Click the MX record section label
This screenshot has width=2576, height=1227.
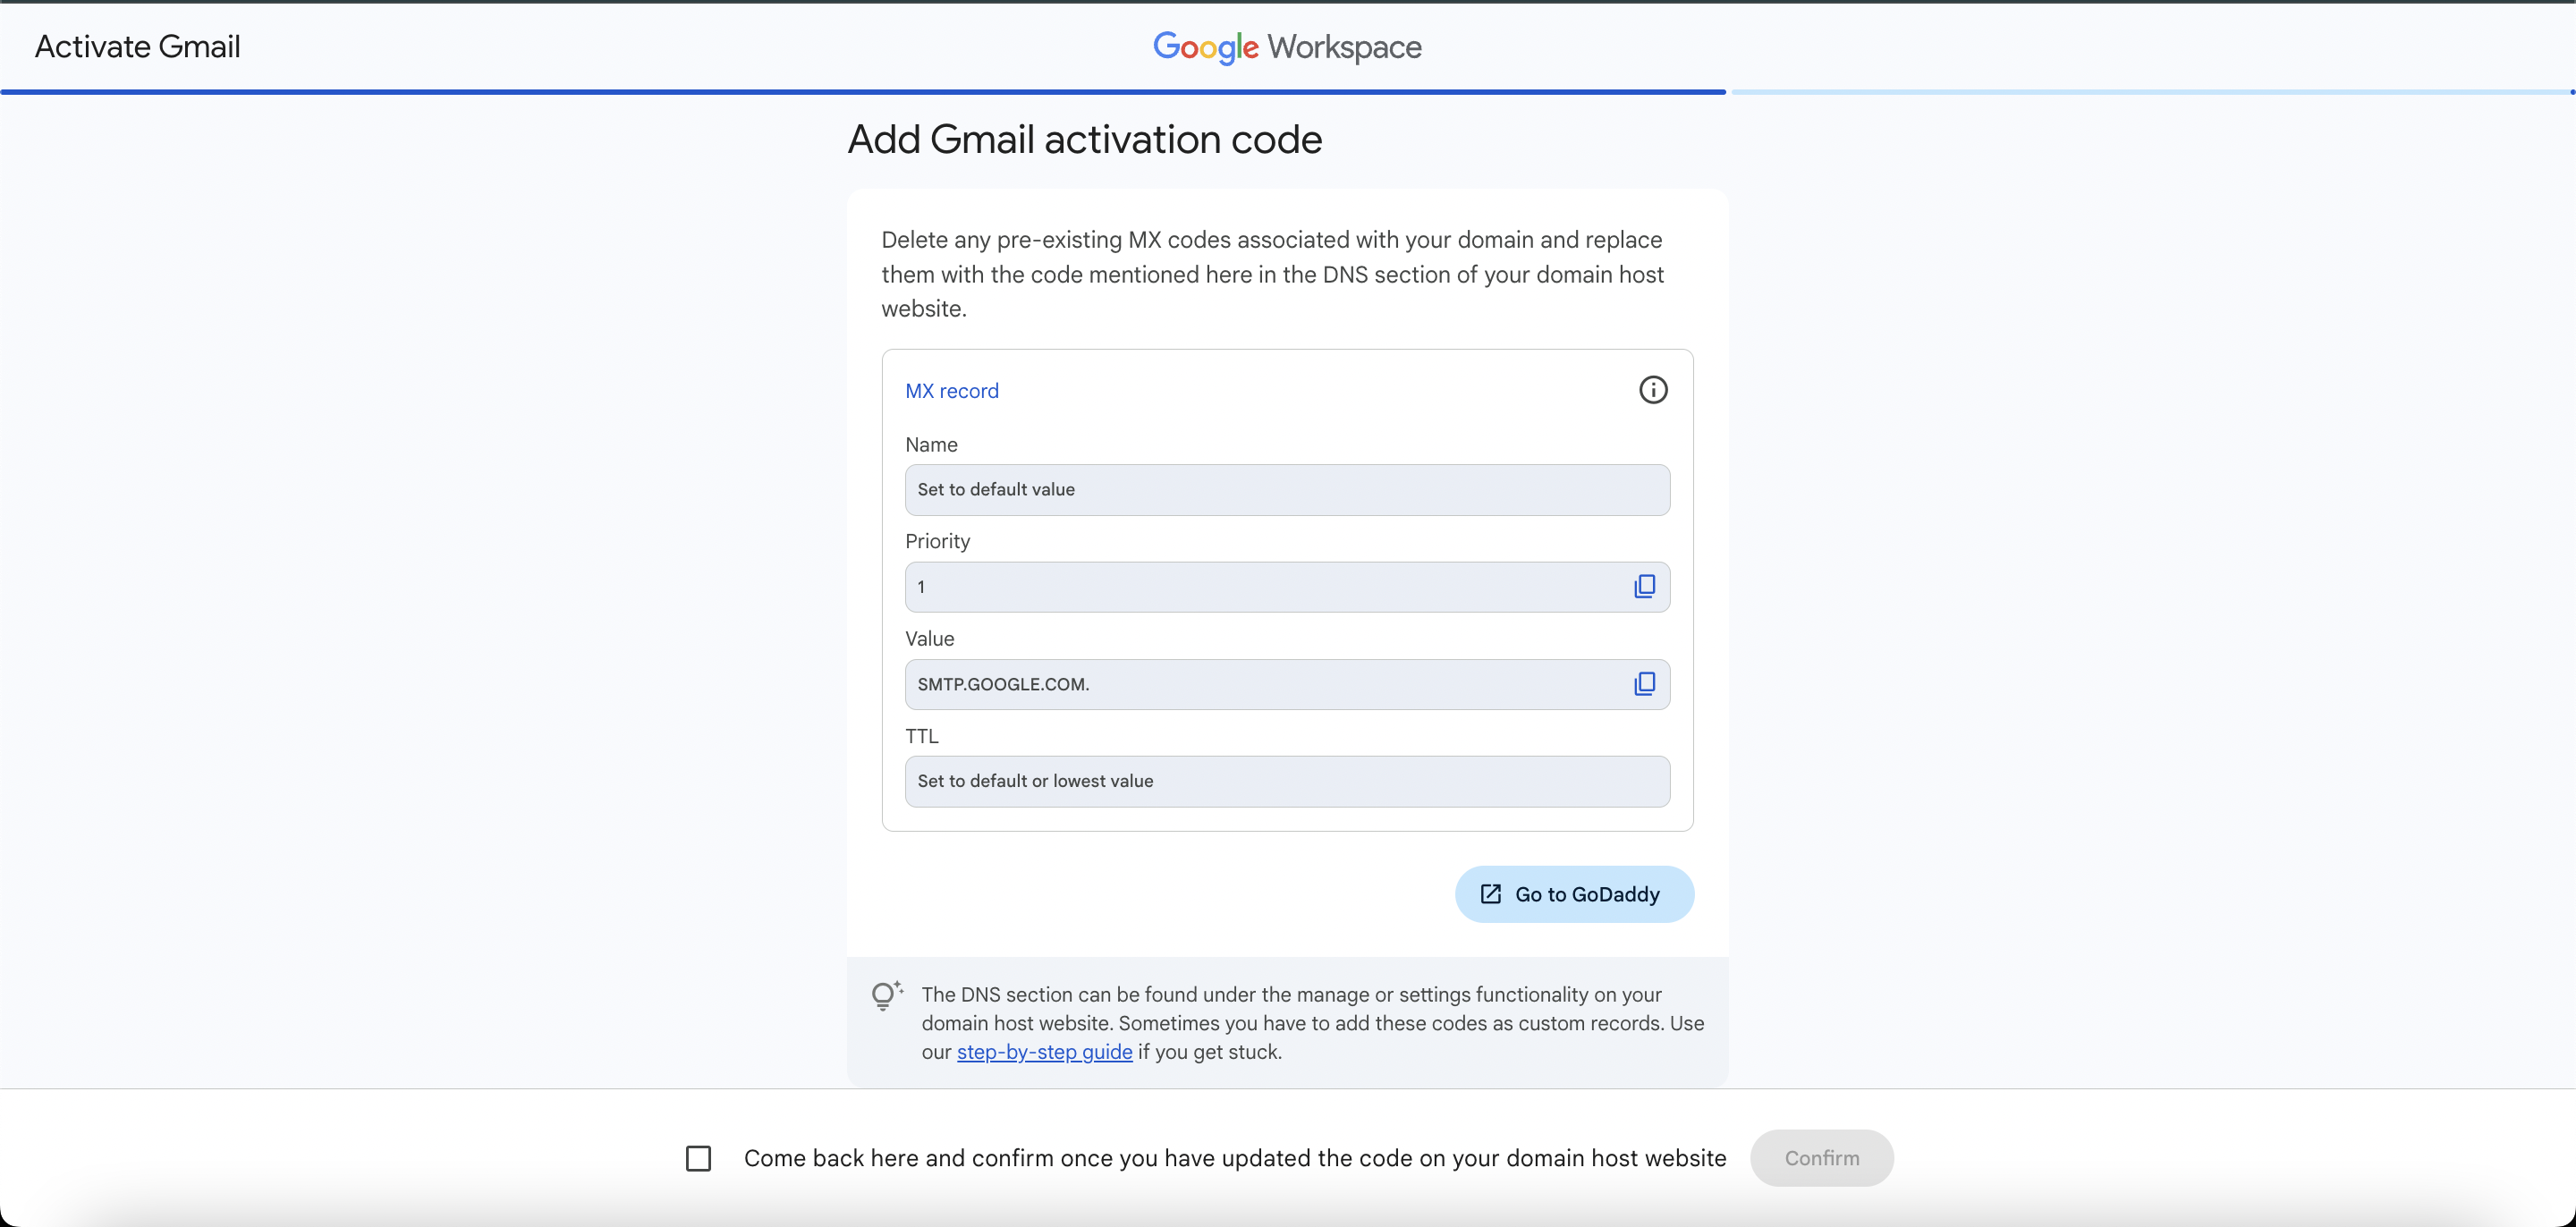[x=951, y=391]
